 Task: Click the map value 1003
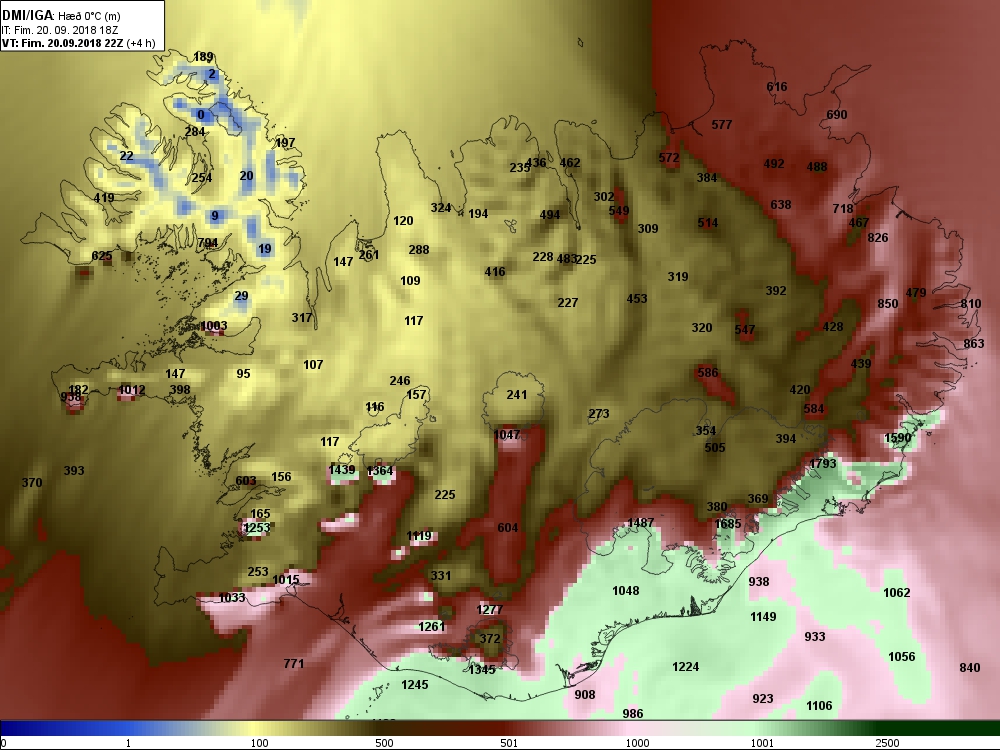pyautogui.click(x=214, y=326)
